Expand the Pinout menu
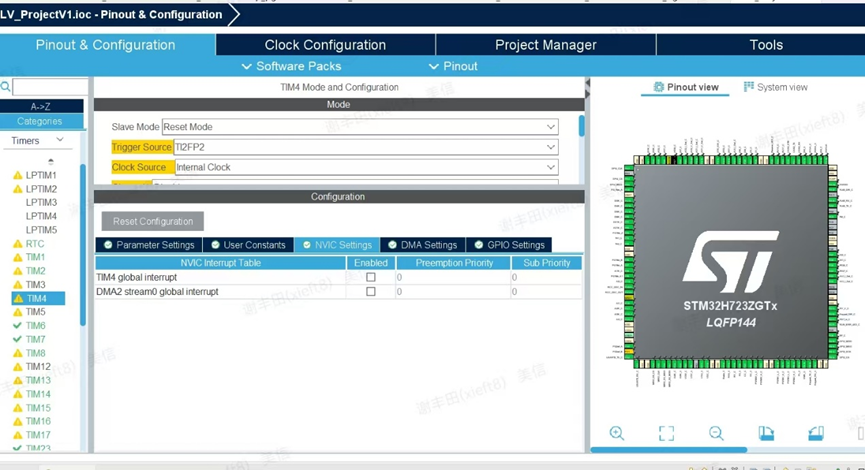The height and width of the screenshot is (470, 865). pyautogui.click(x=453, y=66)
